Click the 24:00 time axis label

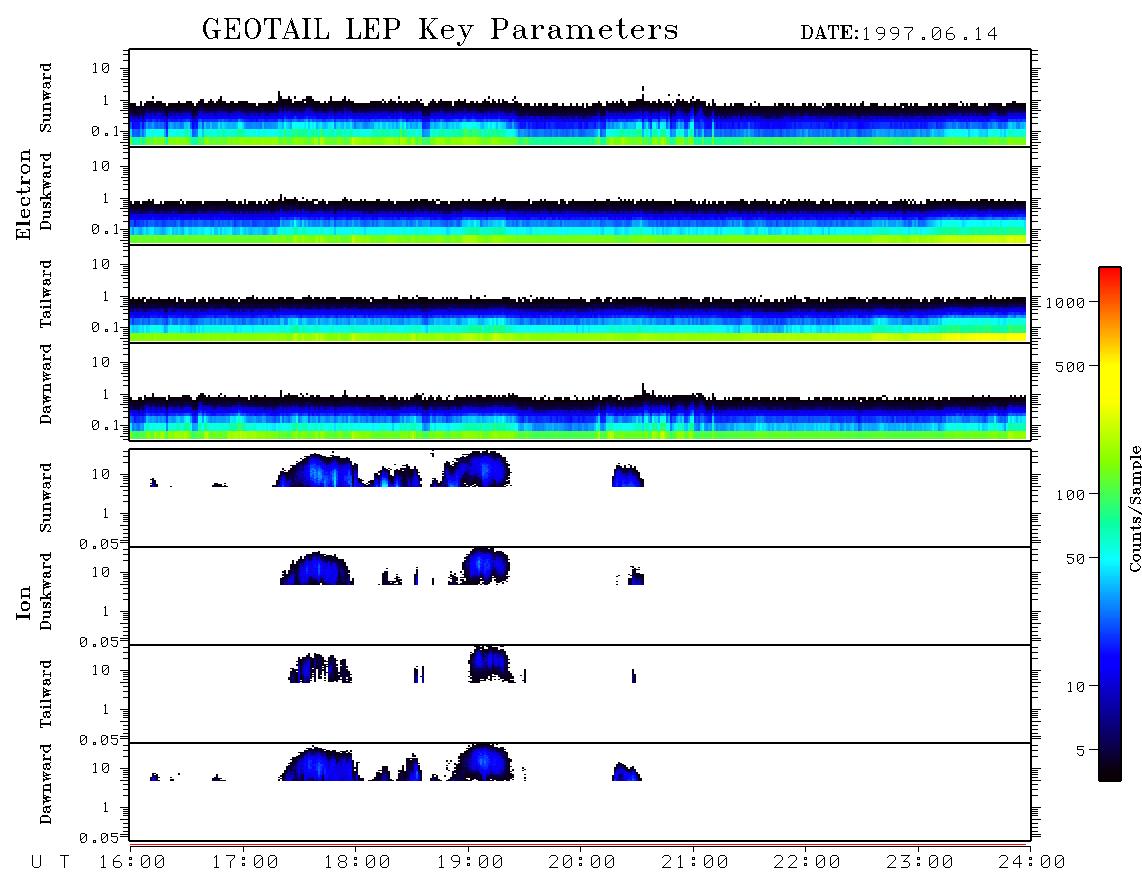click(1032, 863)
